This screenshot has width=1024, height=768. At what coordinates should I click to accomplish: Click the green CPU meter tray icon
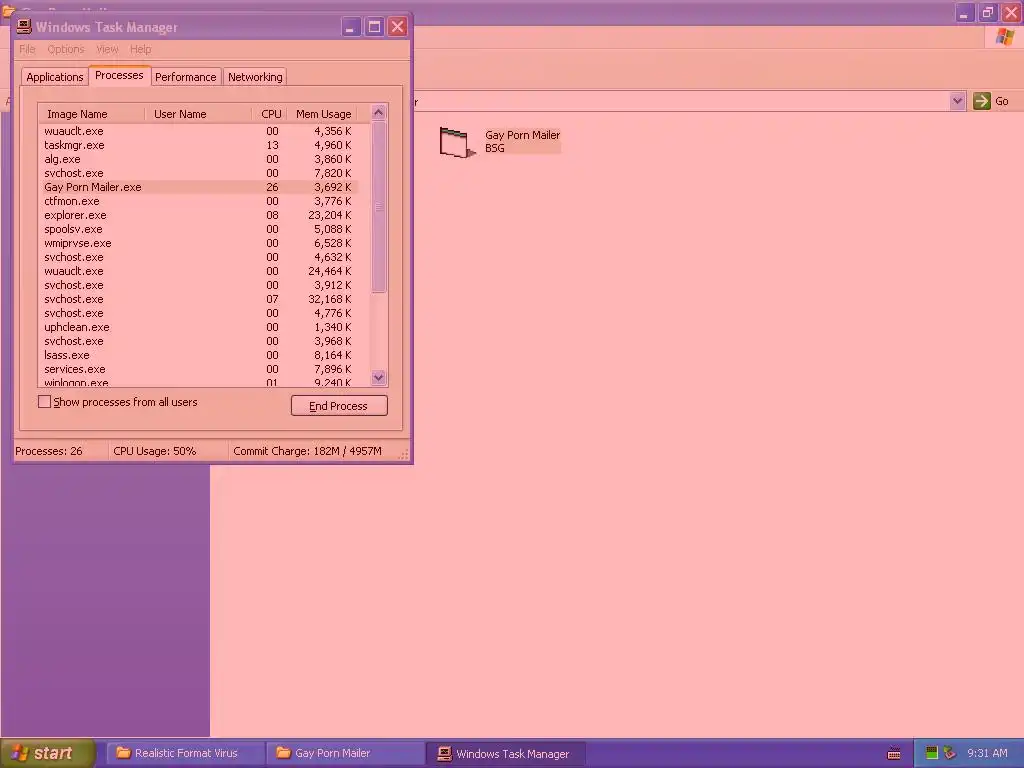tap(932, 753)
